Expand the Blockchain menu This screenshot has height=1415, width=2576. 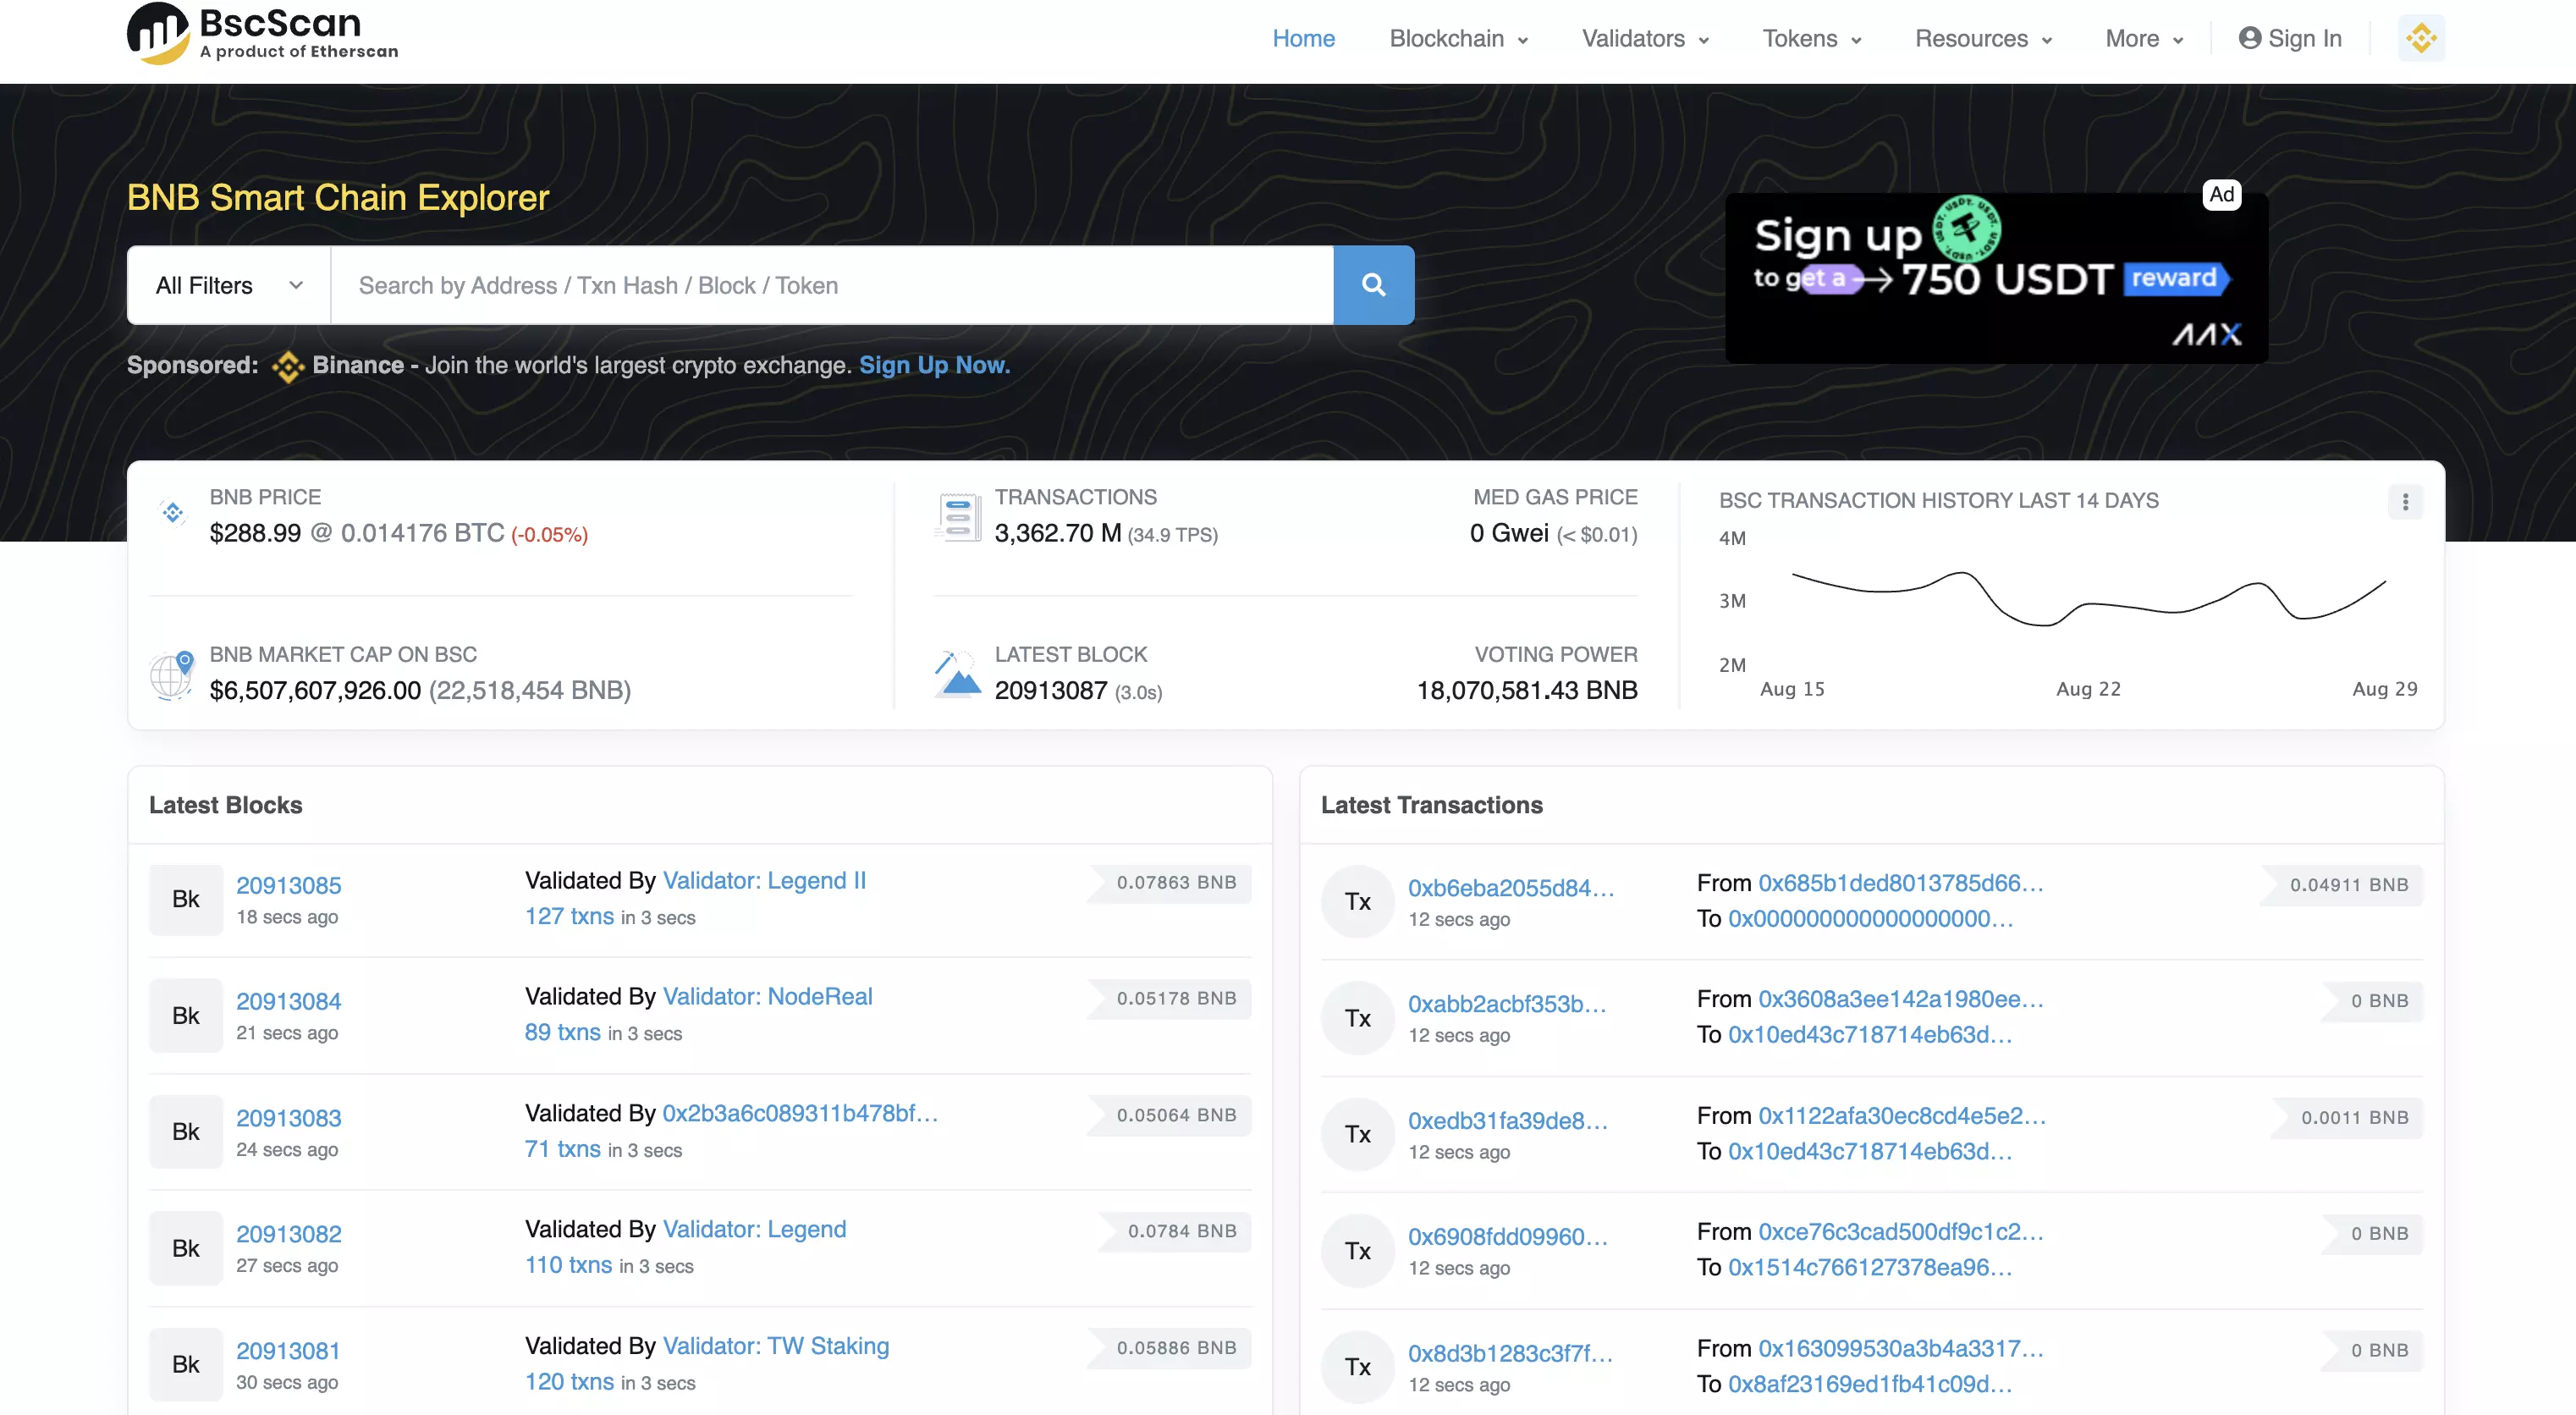pyautogui.click(x=1458, y=38)
